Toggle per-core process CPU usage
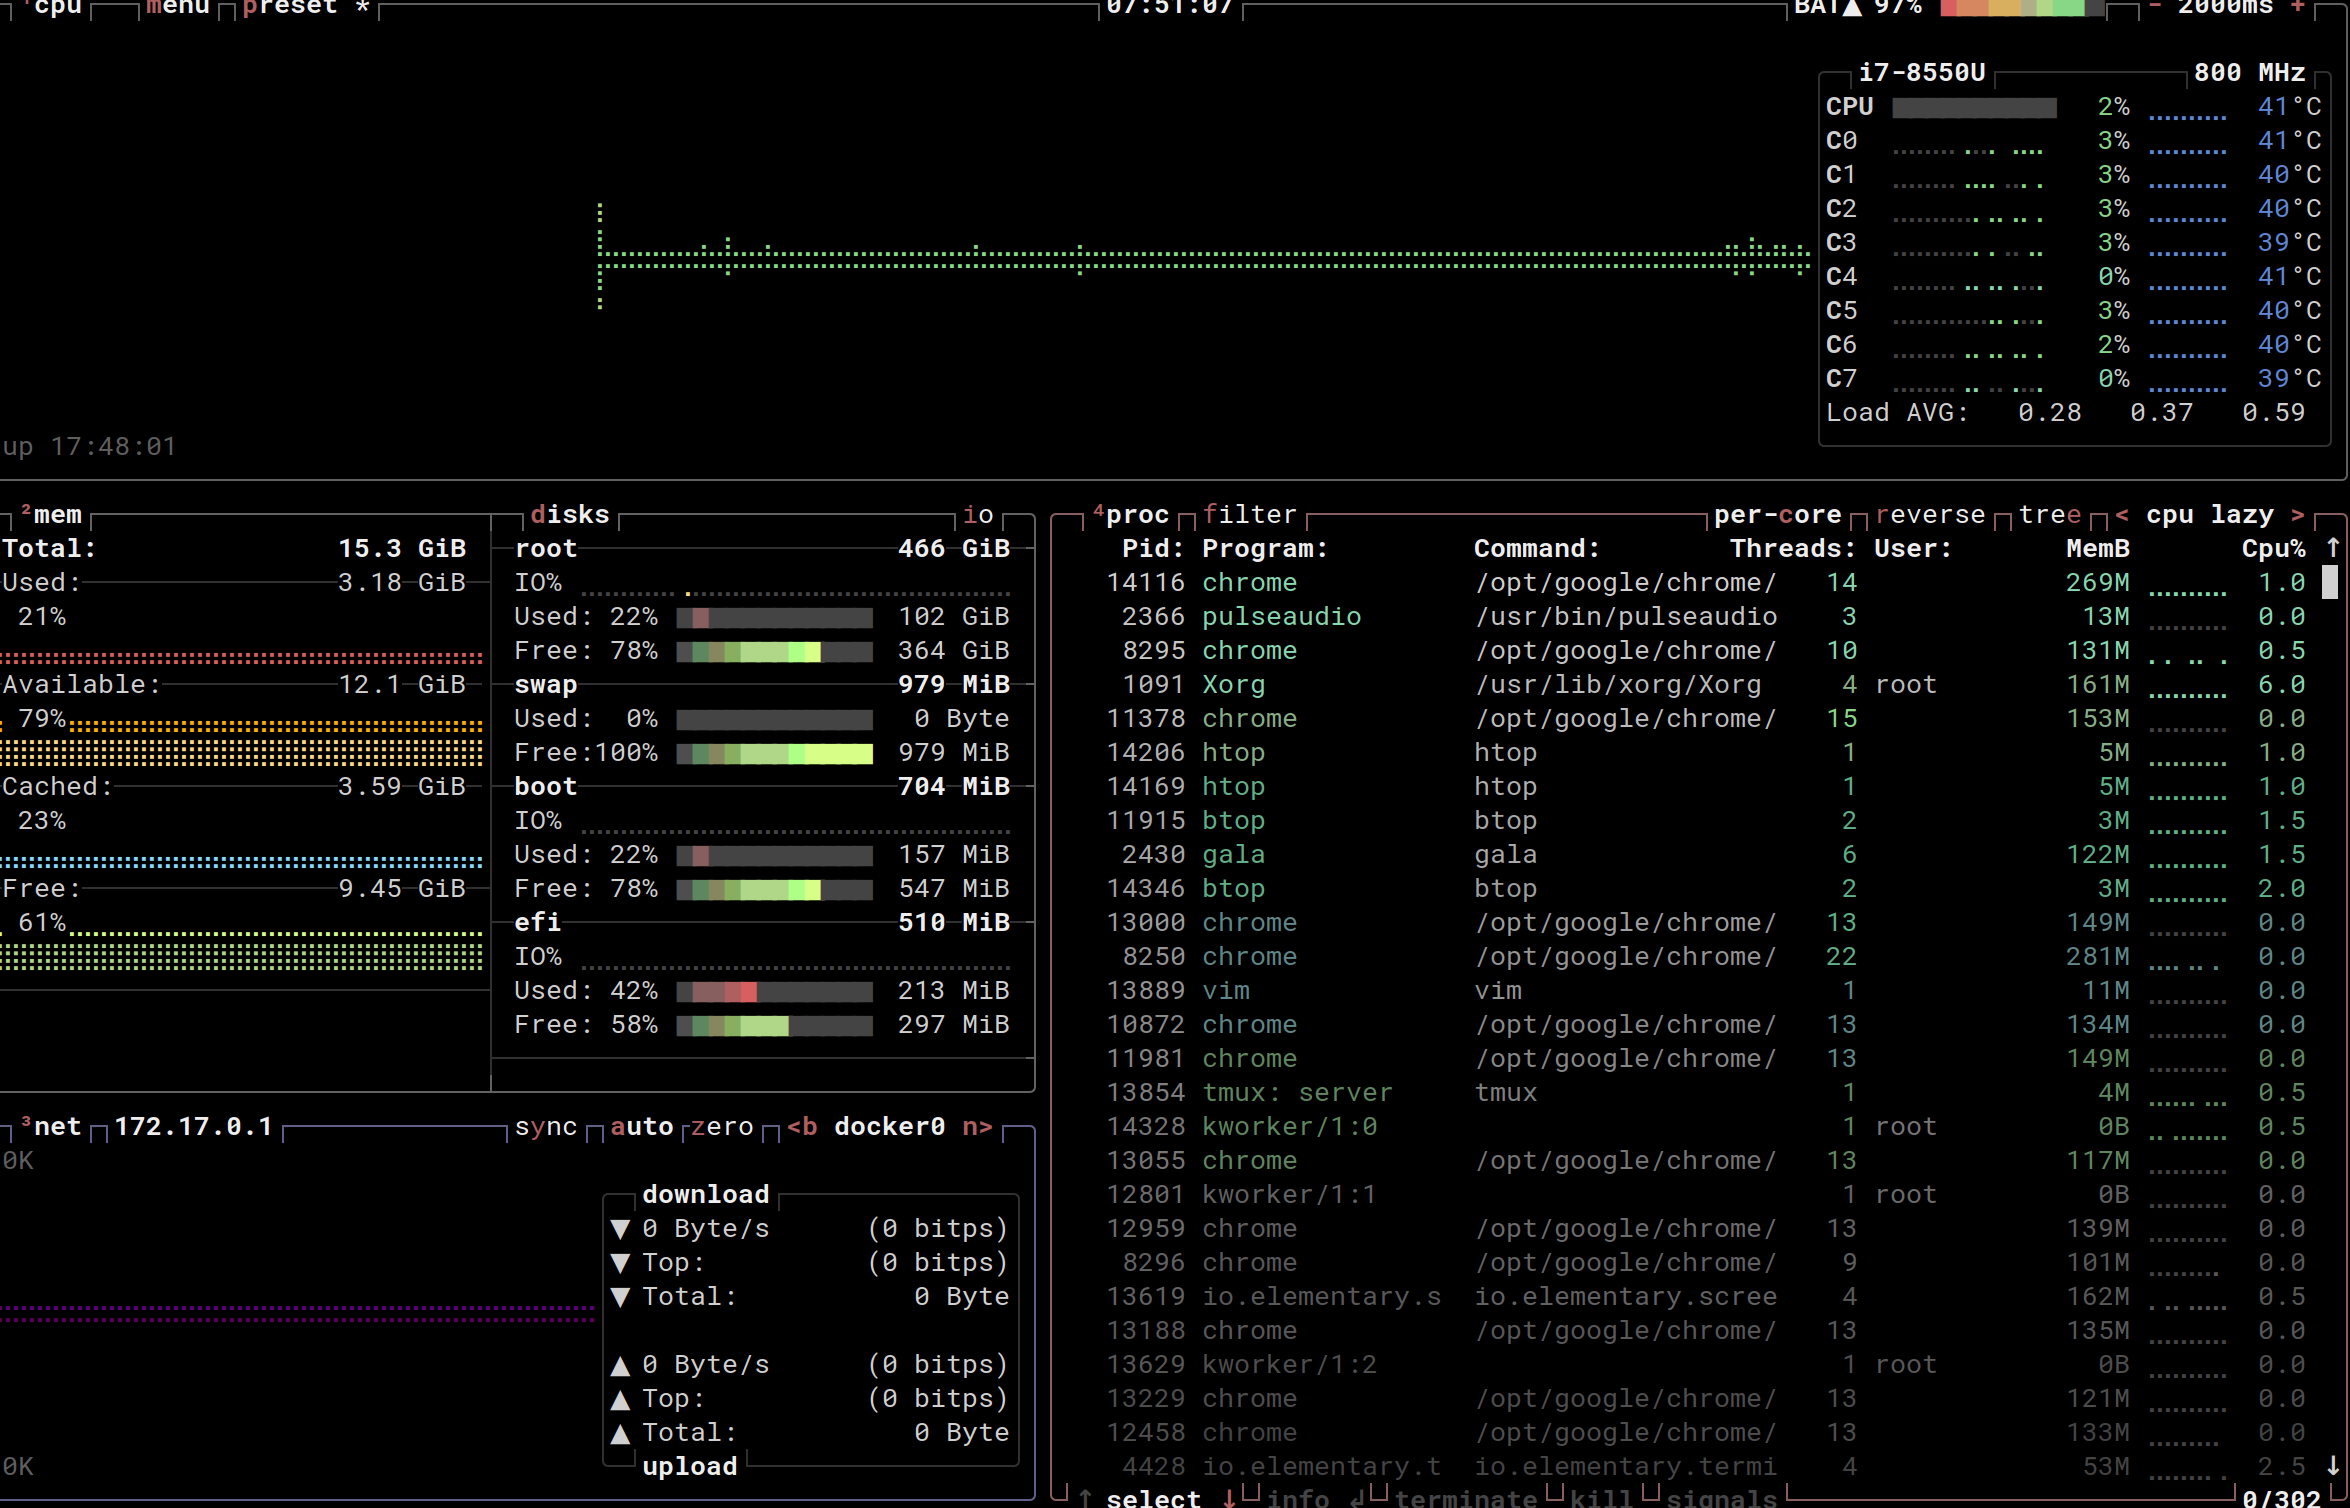Screen dimensions: 2350x1508 pyautogui.click(x=1777, y=515)
